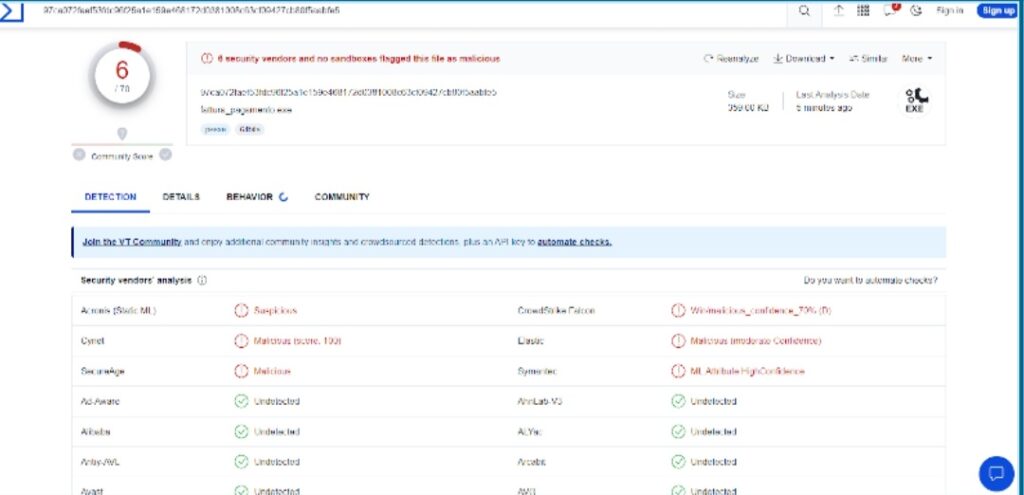Click the search magnifier icon
Image resolution: width=1024 pixels, height=495 pixels.
(805, 11)
